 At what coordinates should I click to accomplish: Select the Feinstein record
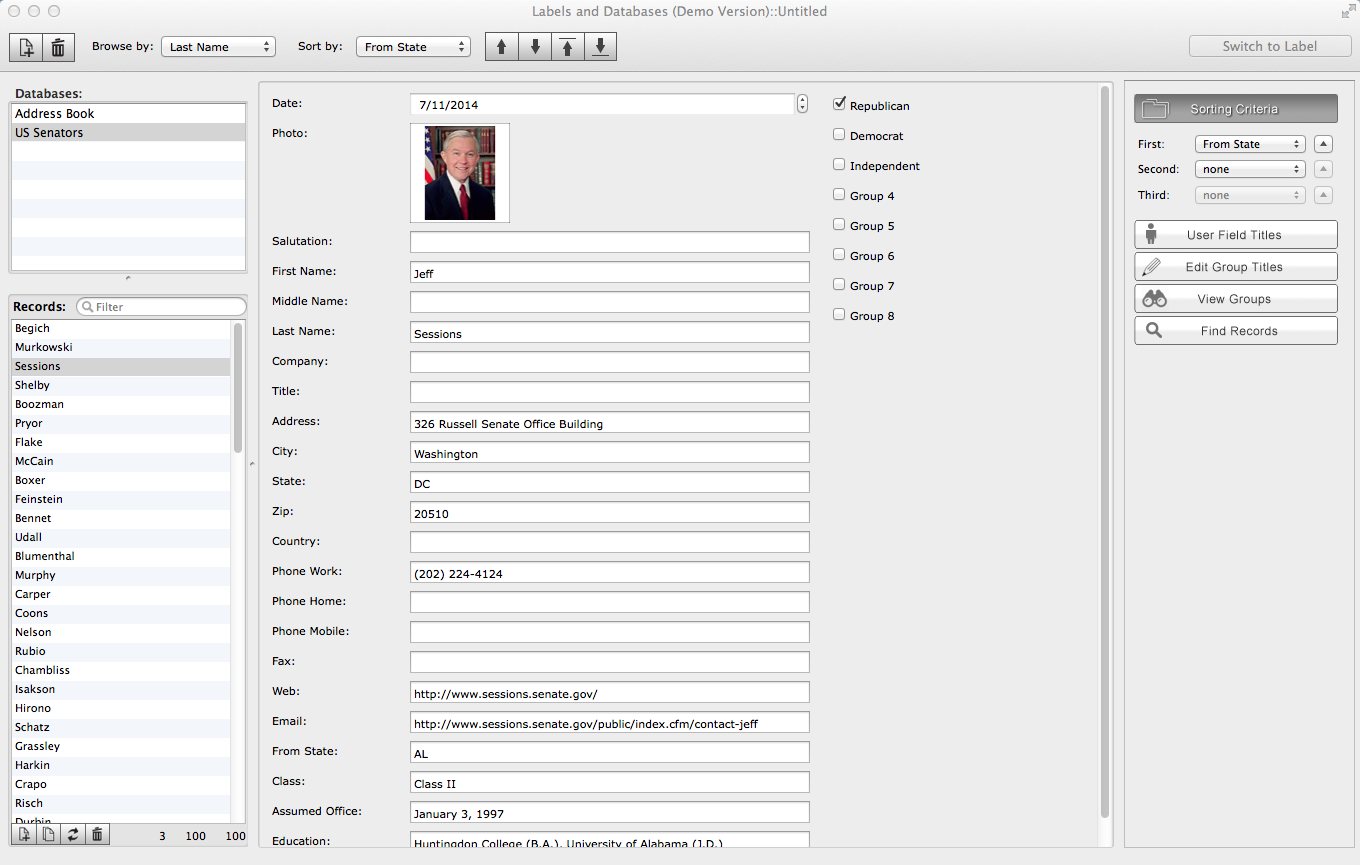pyautogui.click(x=121, y=499)
